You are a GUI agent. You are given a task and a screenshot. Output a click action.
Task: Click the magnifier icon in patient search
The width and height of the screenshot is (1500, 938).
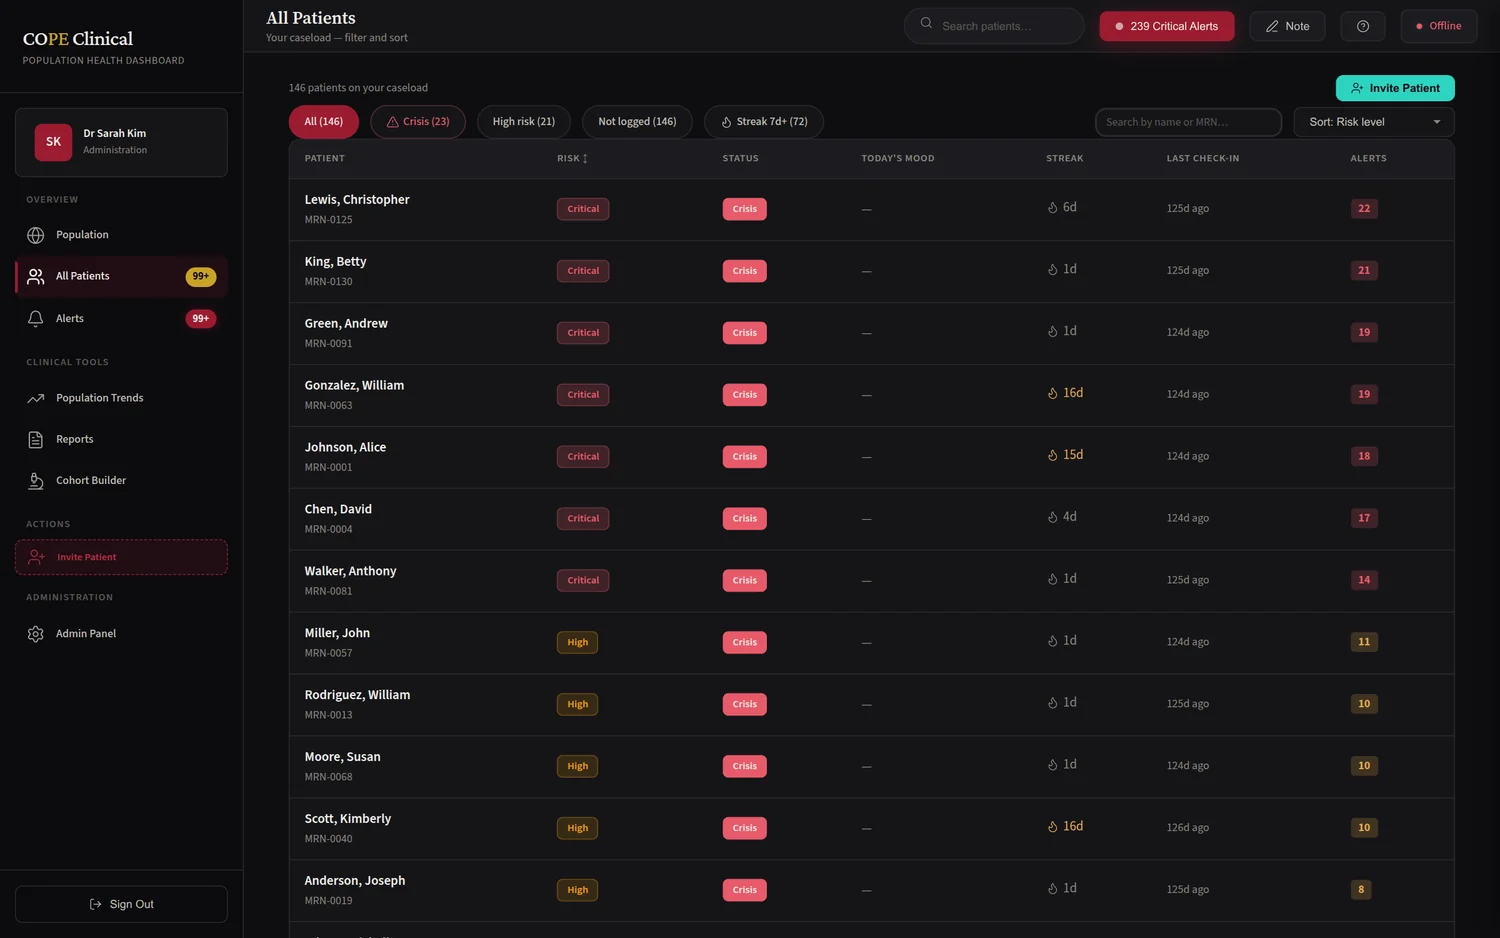pyautogui.click(x=926, y=23)
